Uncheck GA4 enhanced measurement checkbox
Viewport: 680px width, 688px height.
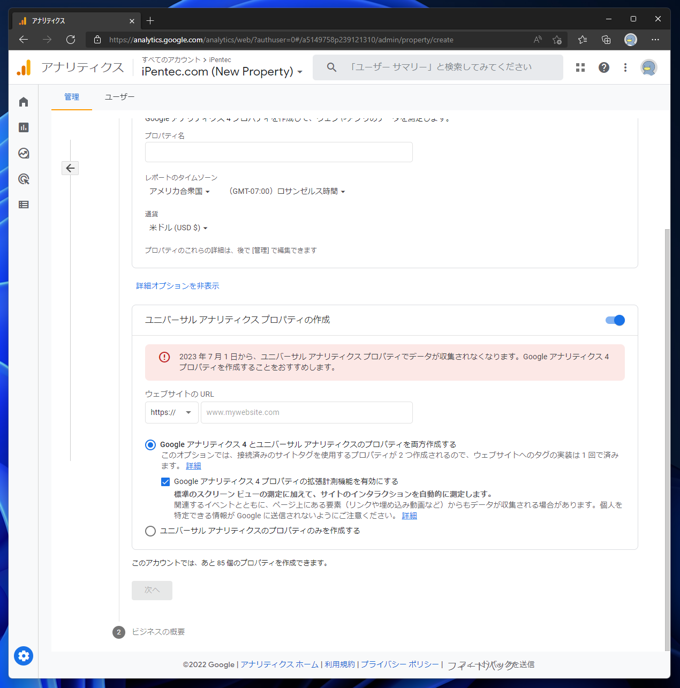165,482
